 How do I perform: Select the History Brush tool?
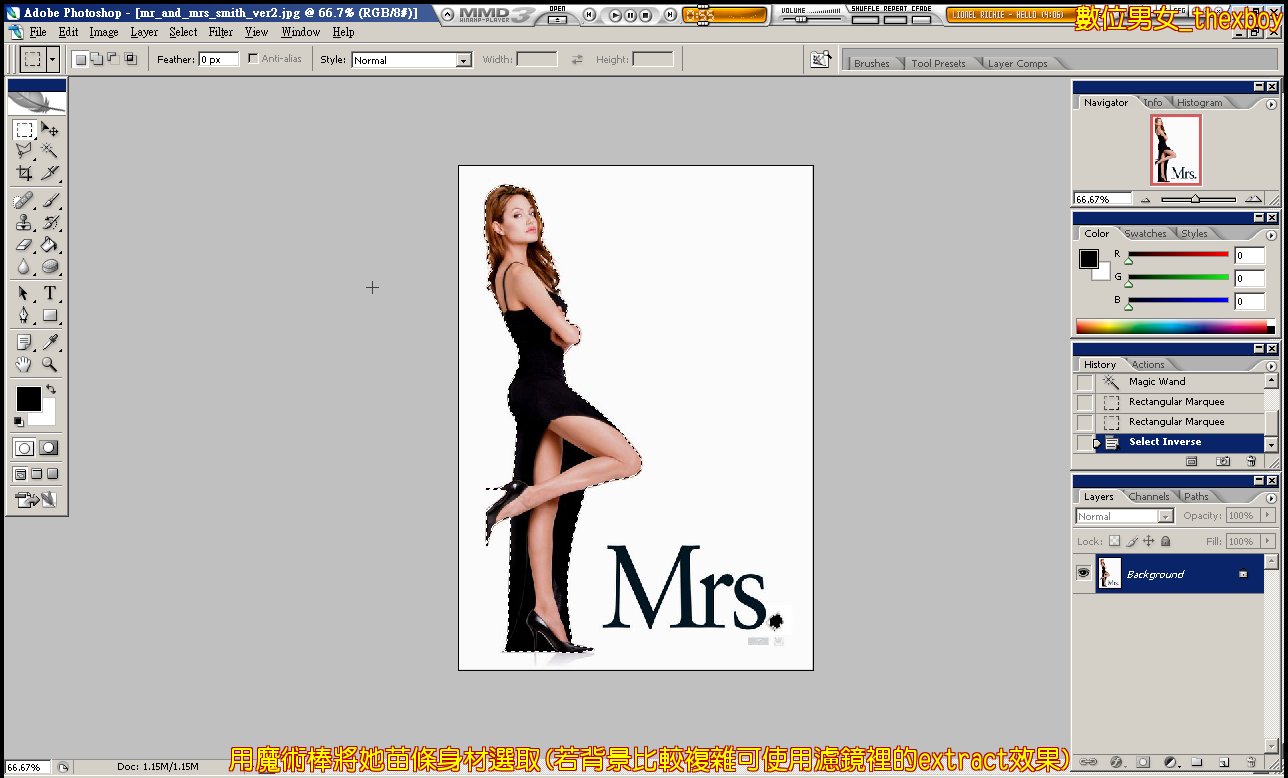pos(50,223)
